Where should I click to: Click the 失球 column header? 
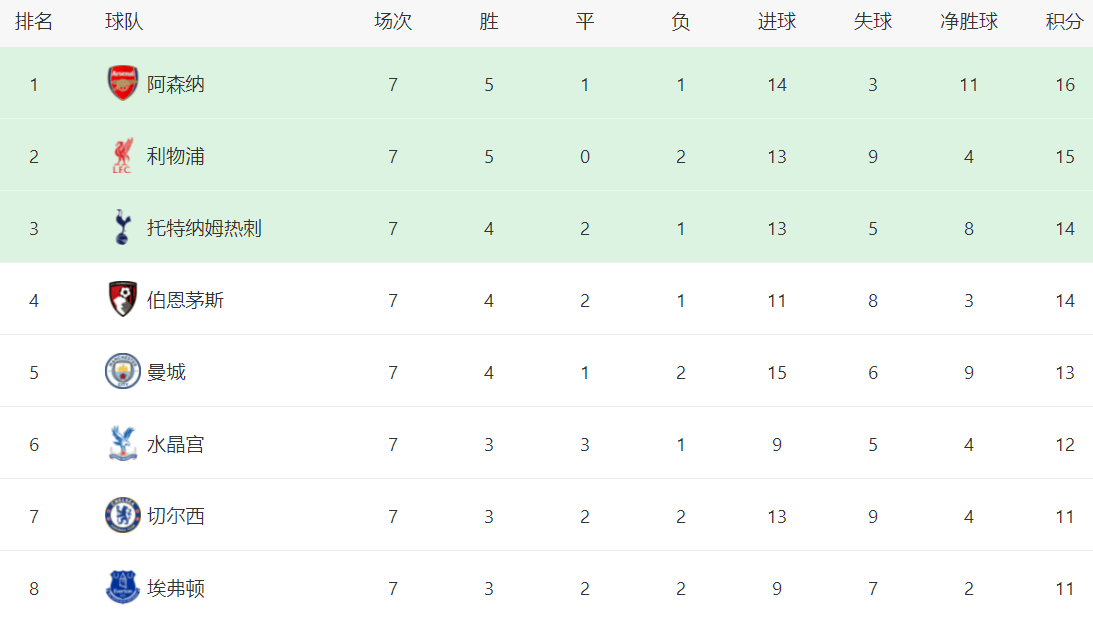tap(872, 22)
